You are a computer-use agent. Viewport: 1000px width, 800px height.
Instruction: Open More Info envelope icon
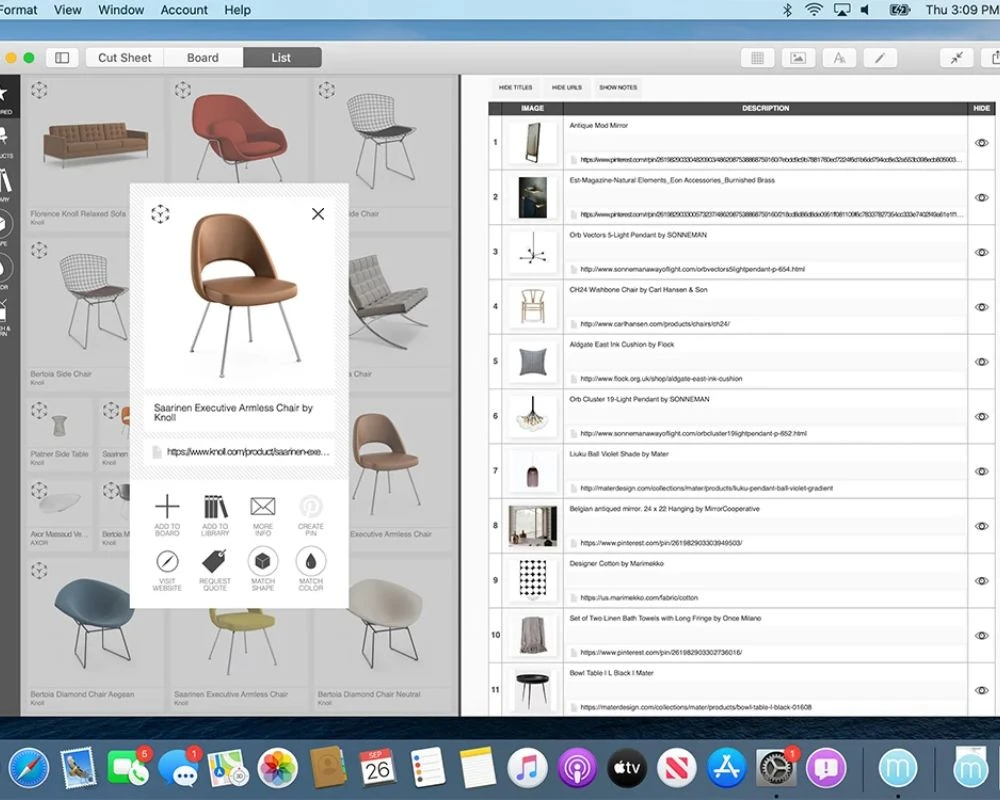pos(263,507)
